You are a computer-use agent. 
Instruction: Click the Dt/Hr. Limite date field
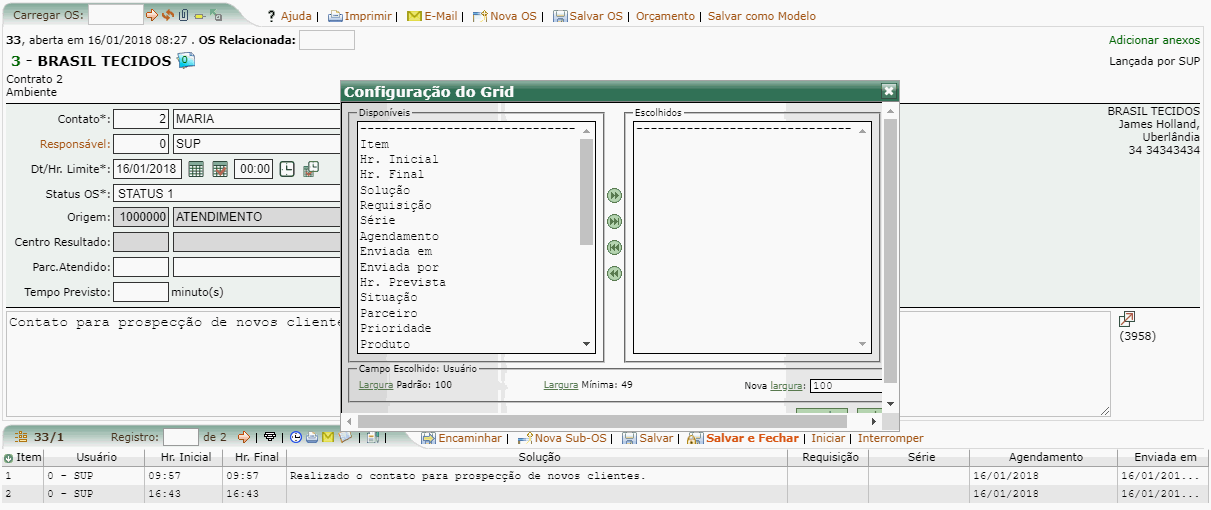[x=147, y=169]
